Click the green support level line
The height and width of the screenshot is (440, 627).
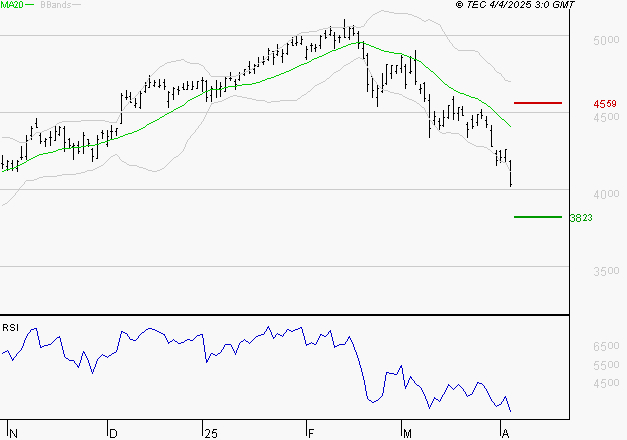[538, 217]
